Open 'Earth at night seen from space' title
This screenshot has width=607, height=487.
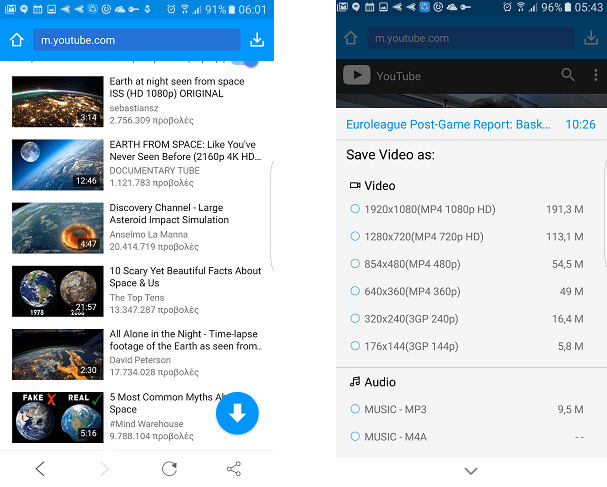(x=177, y=87)
